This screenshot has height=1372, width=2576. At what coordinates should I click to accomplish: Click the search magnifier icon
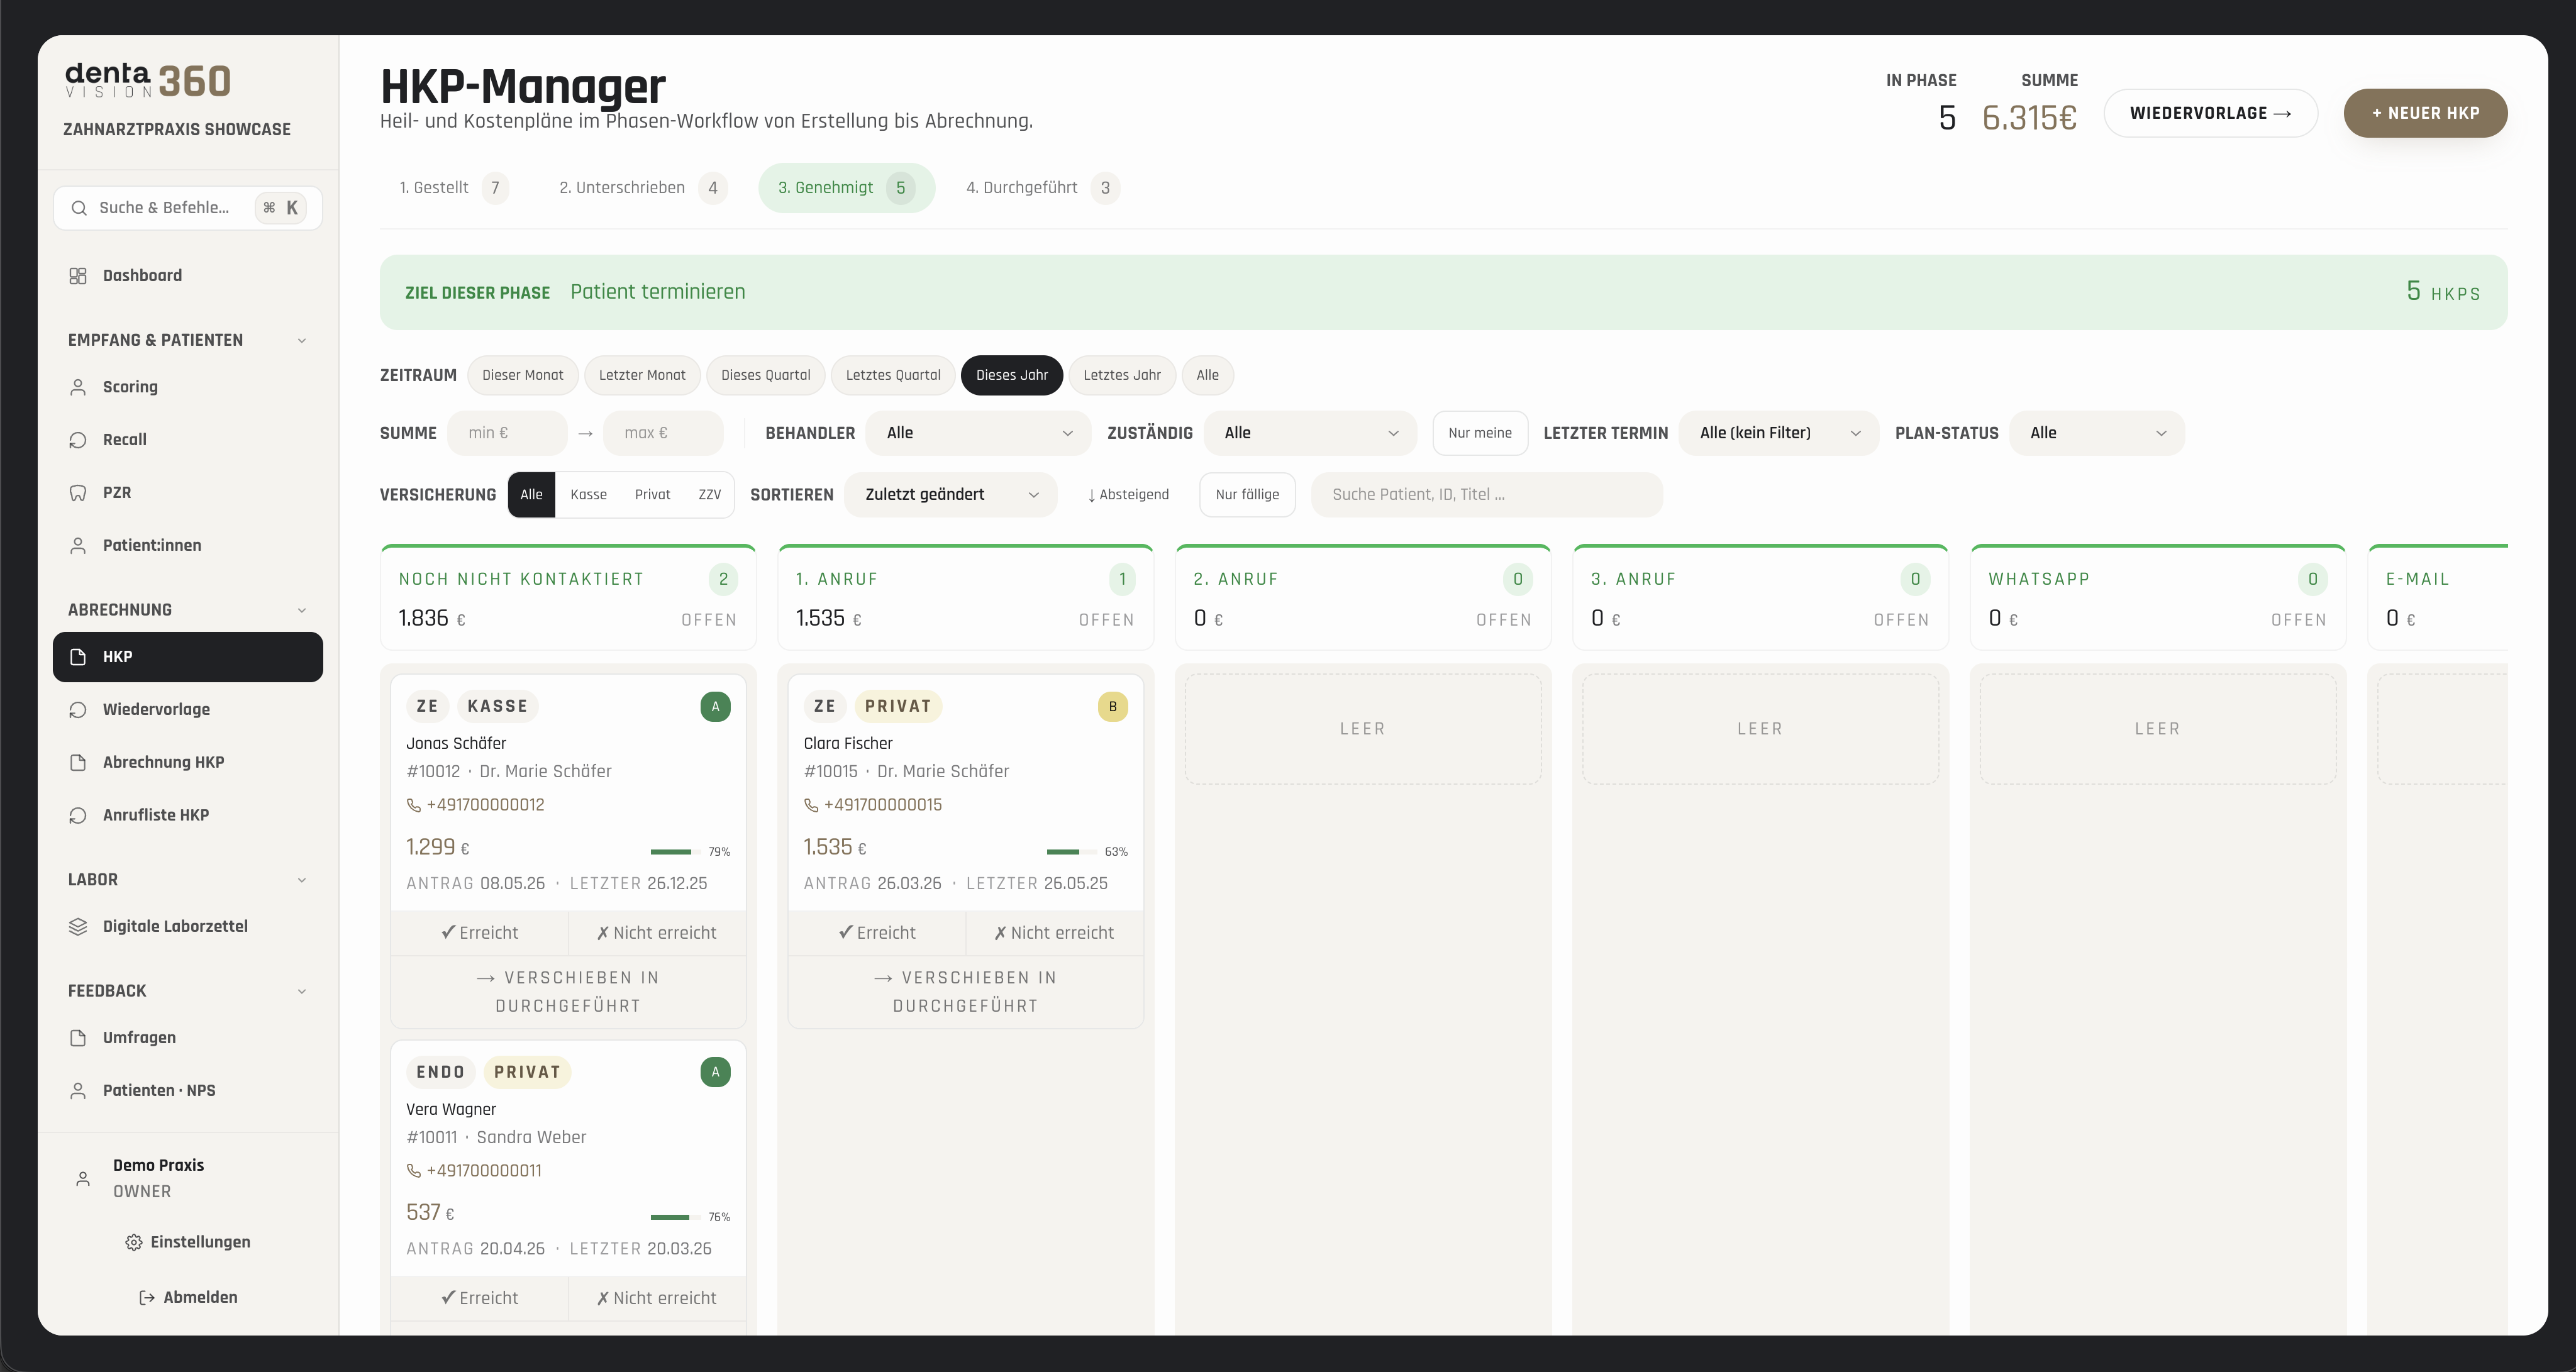pos(79,208)
